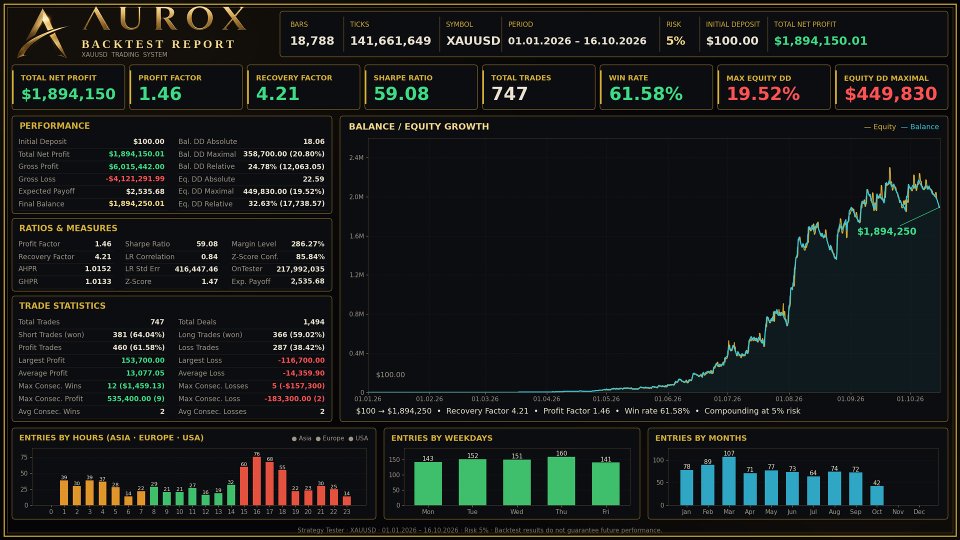Click the Jul bar showing 64 entries
The height and width of the screenshot is (540, 960).
pyautogui.click(x=813, y=491)
